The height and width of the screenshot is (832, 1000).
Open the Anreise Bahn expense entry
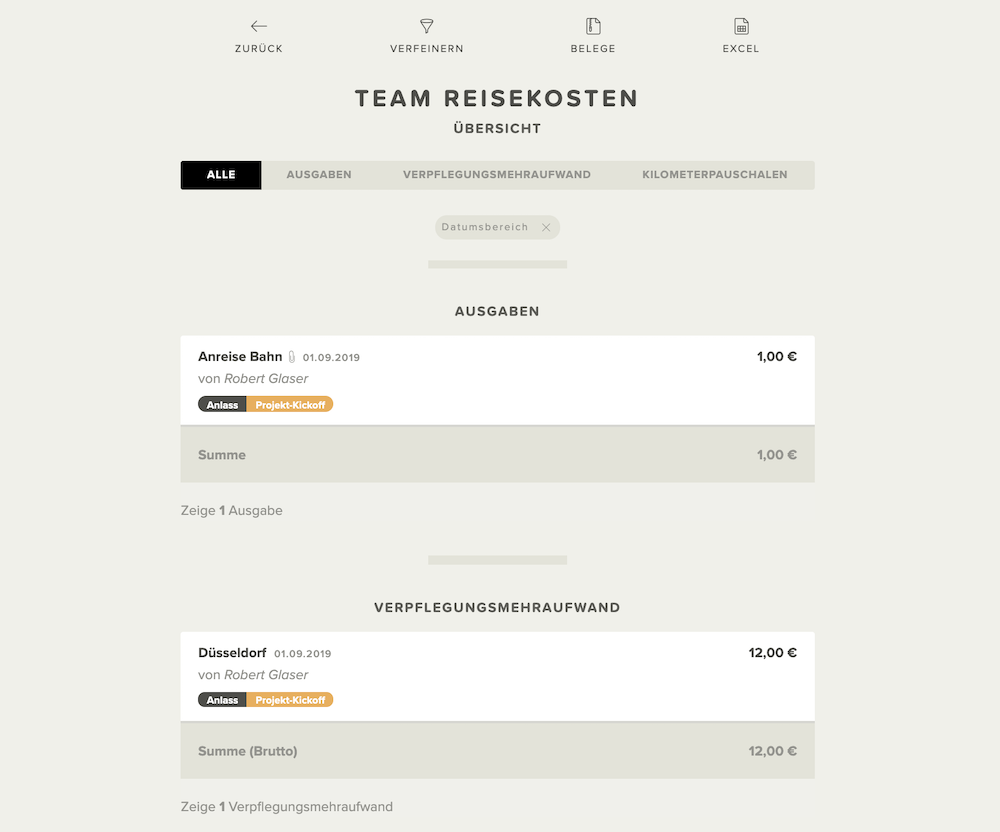497,380
